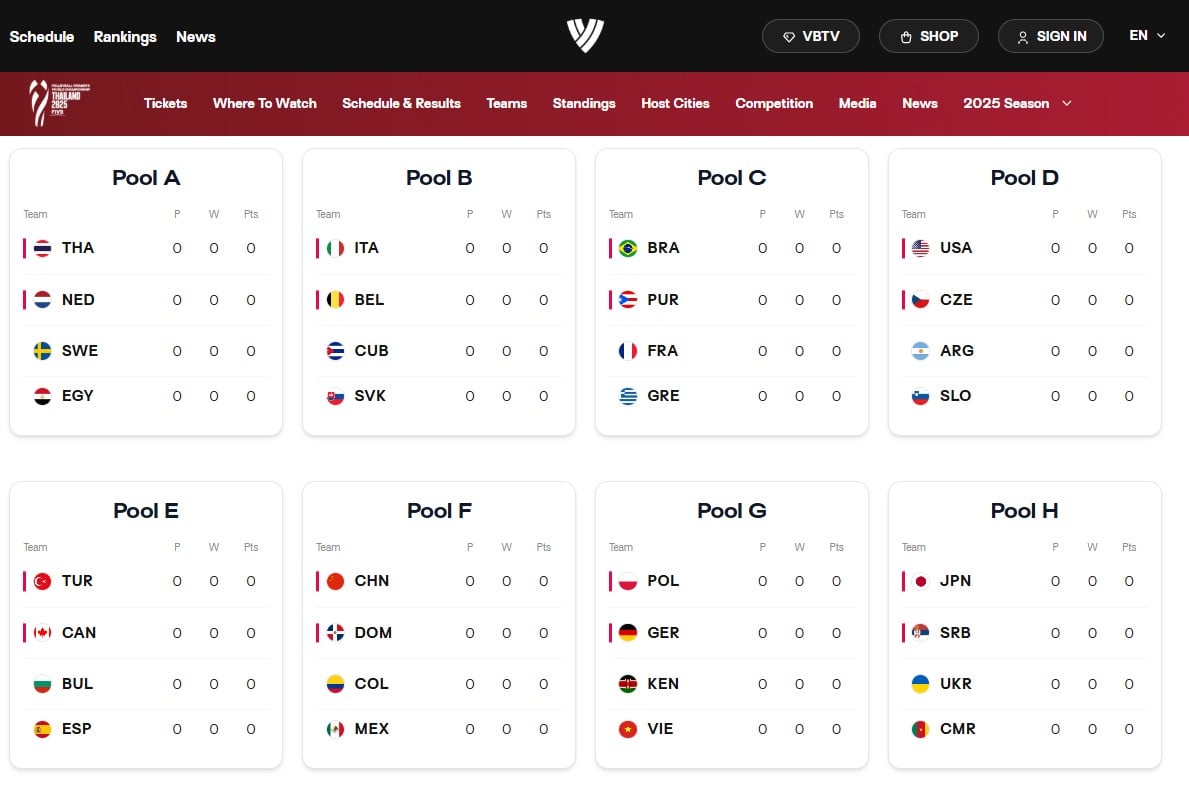Click the Thailand 2025 championship logo
Screen dimensions: 1189x788
pyautogui.click(x=59, y=103)
